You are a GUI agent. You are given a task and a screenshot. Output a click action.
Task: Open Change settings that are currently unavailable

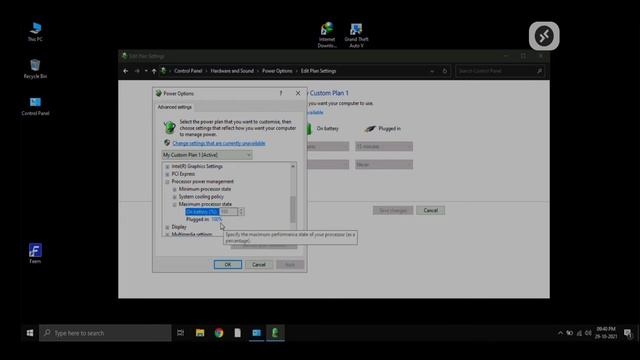pos(219,143)
